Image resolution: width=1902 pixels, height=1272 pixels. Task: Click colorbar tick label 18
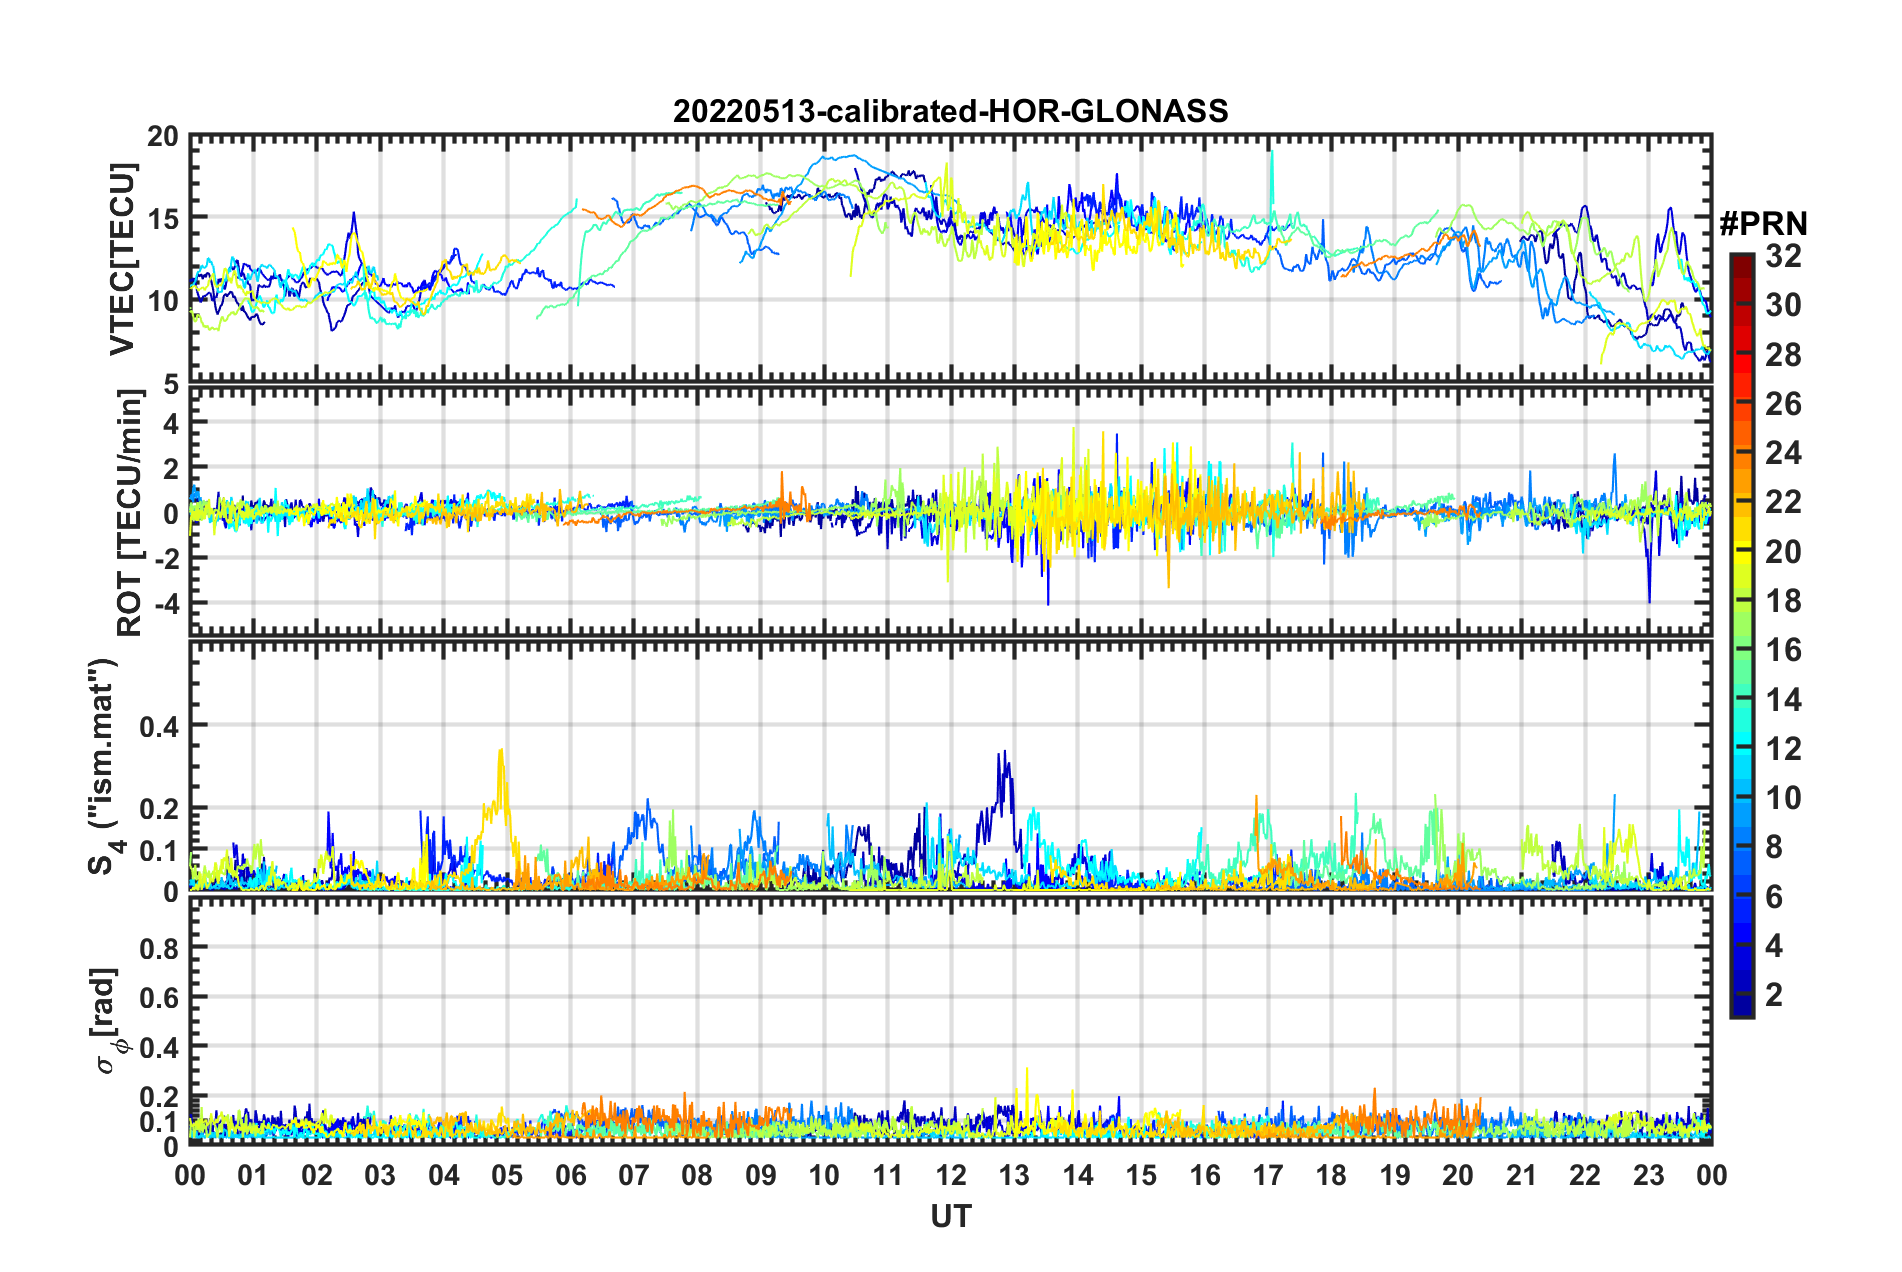[1783, 601]
